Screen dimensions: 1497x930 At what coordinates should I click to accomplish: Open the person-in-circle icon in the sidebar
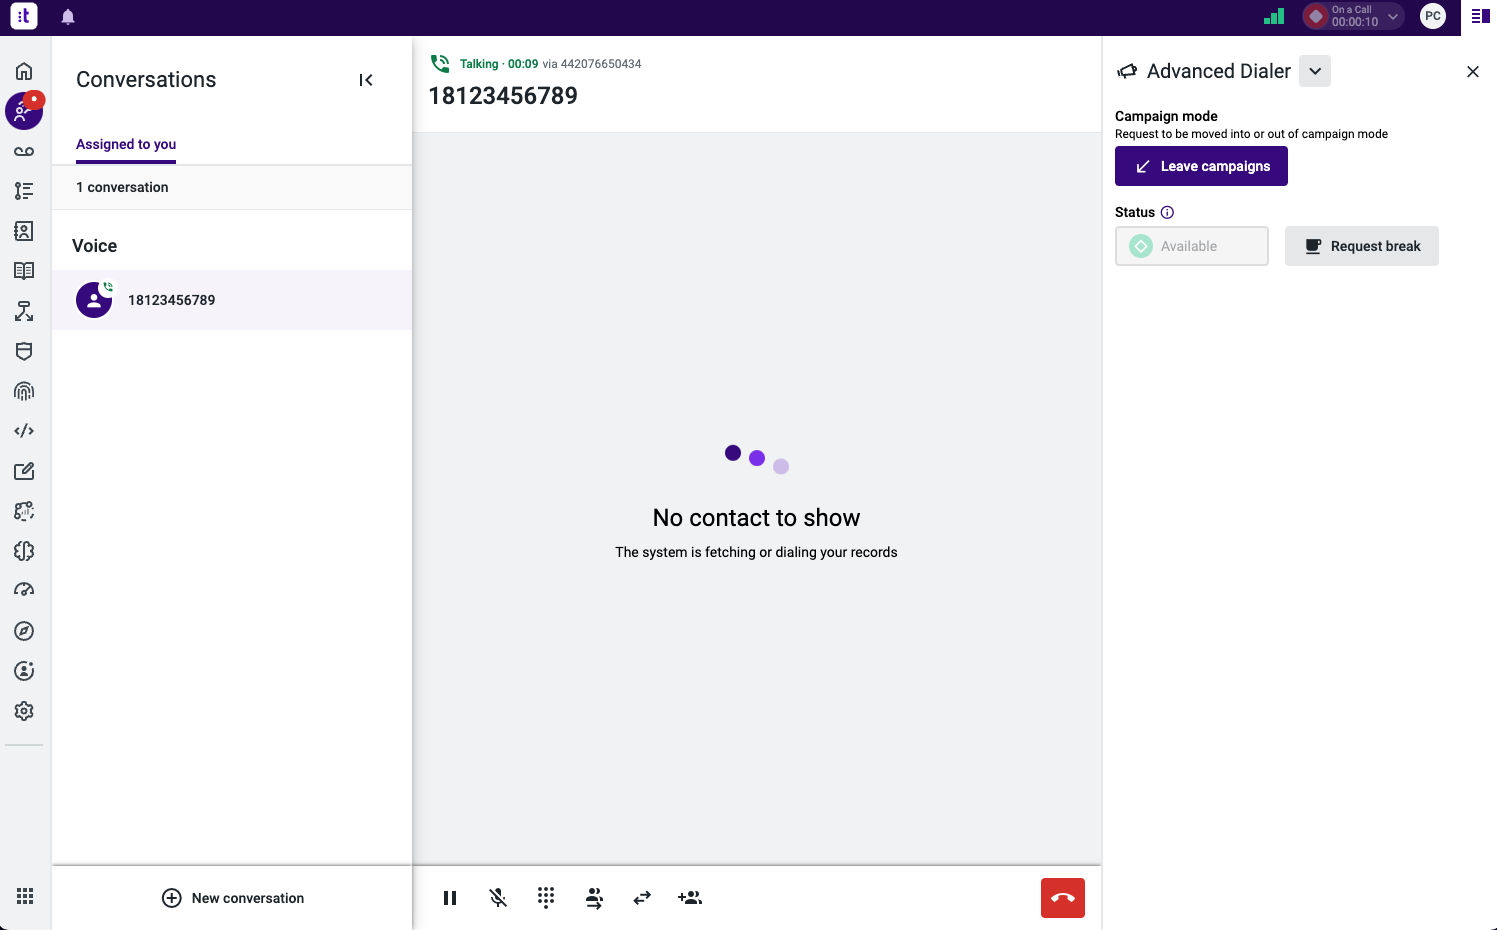(24, 671)
